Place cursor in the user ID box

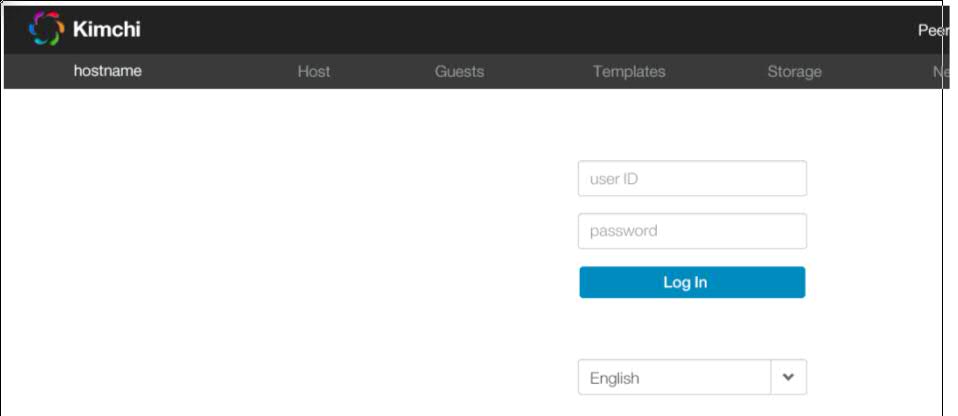click(x=692, y=179)
